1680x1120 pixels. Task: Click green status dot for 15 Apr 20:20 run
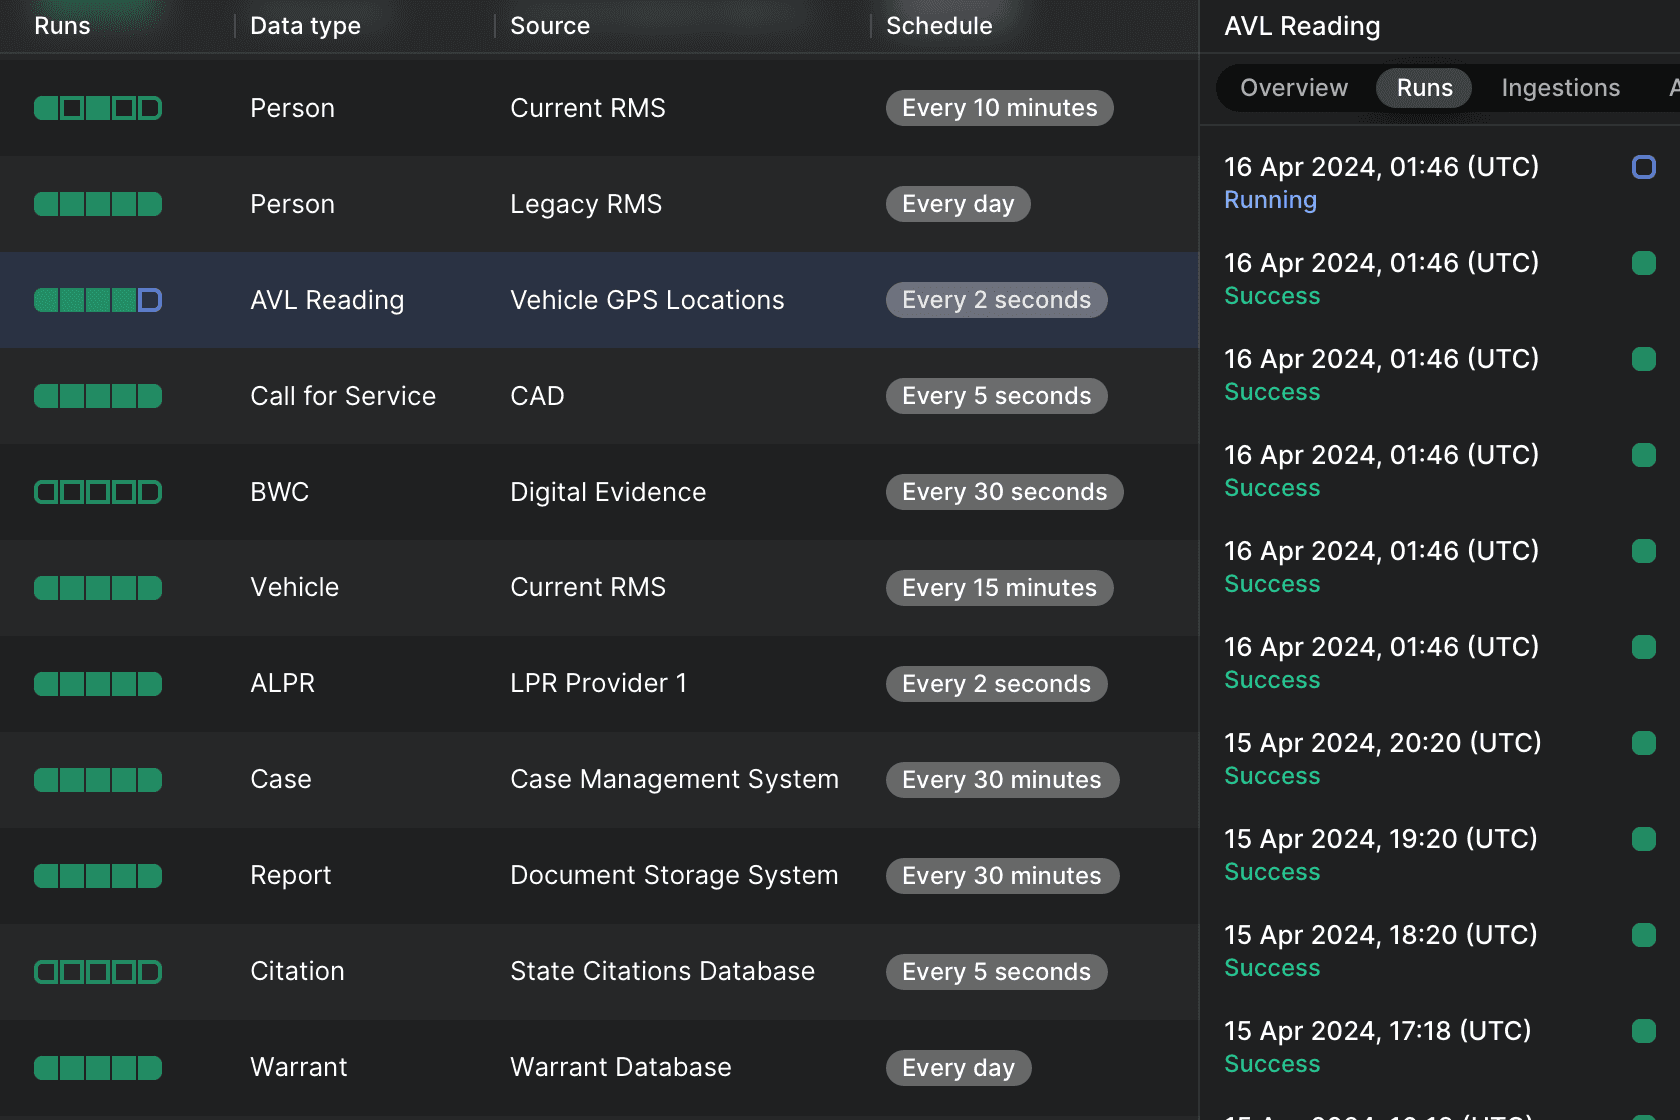click(1643, 743)
